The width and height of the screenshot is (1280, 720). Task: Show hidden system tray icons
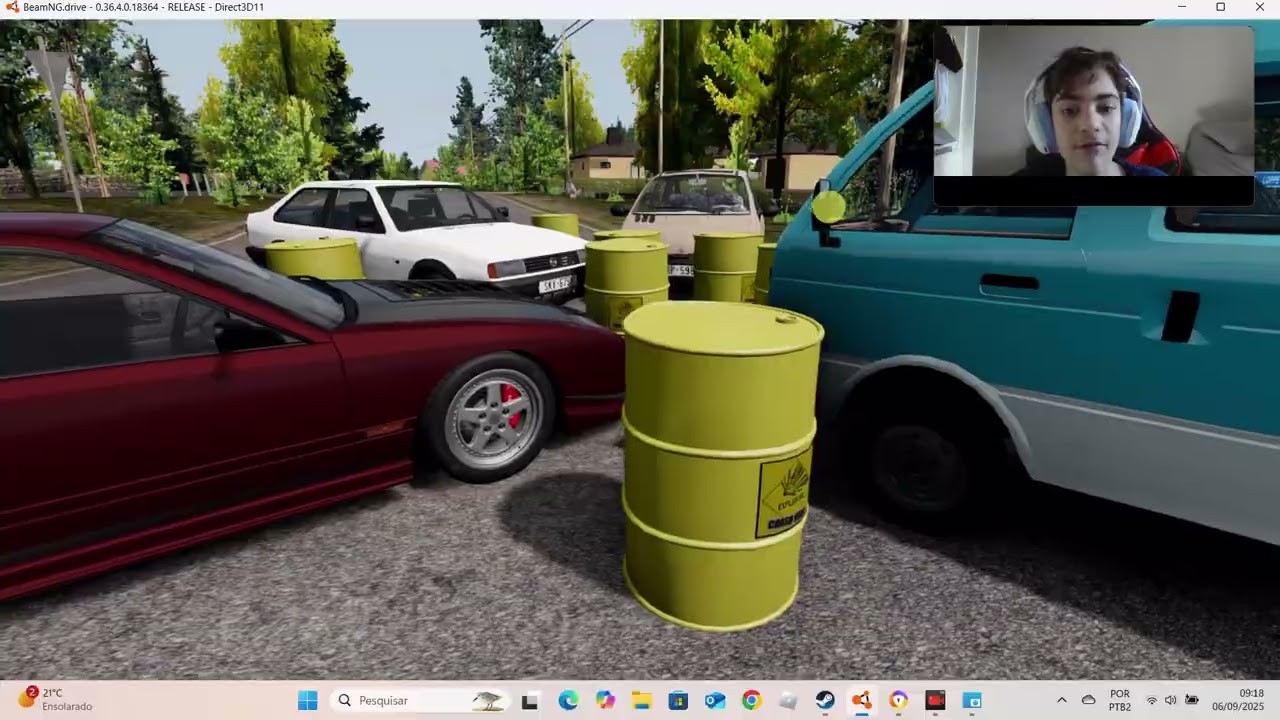(x=1061, y=700)
